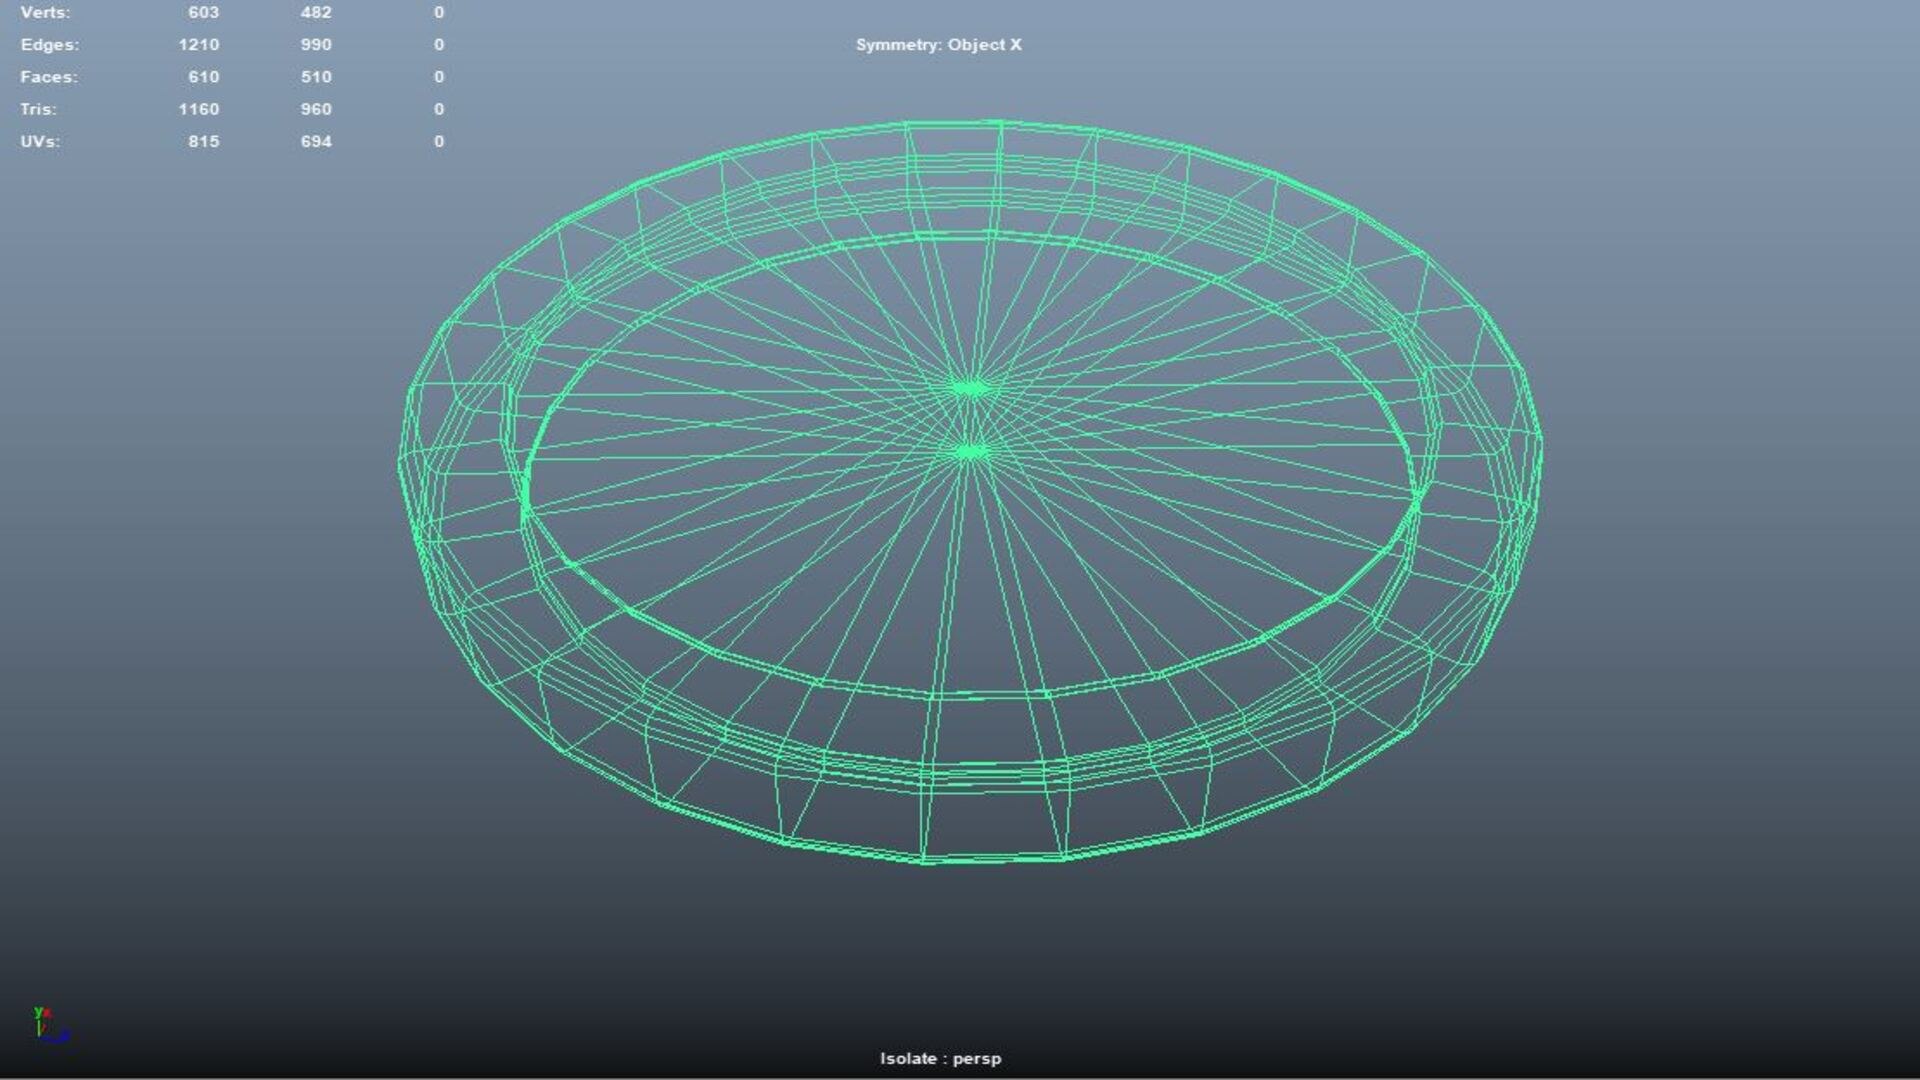Click the Verts value 482

tap(316, 12)
